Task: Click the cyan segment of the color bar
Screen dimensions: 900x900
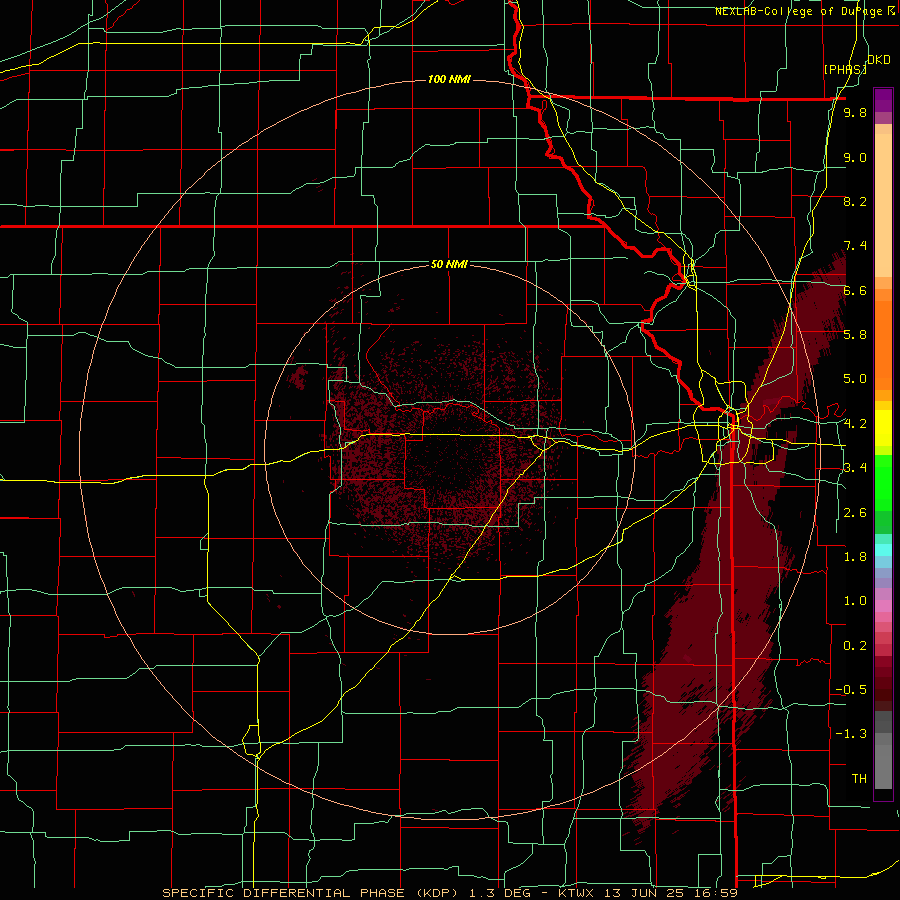Action: pyautogui.click(x=883, y=549)
